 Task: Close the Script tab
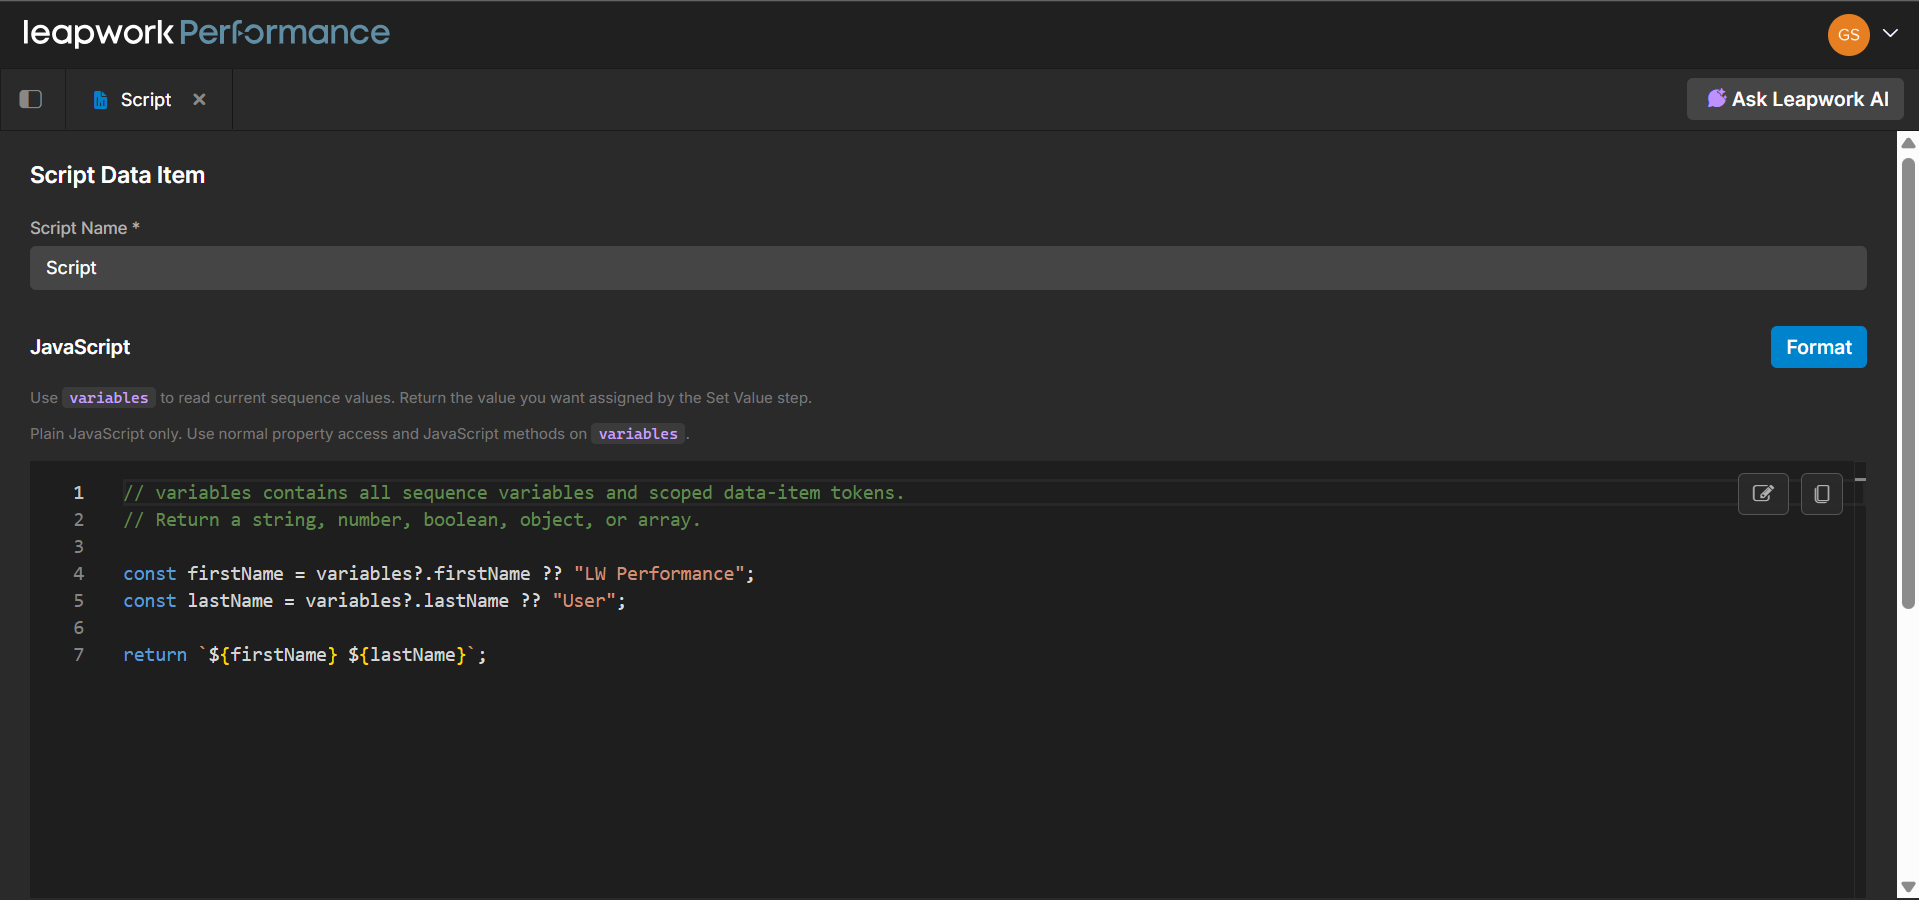[x=199, y=99]
